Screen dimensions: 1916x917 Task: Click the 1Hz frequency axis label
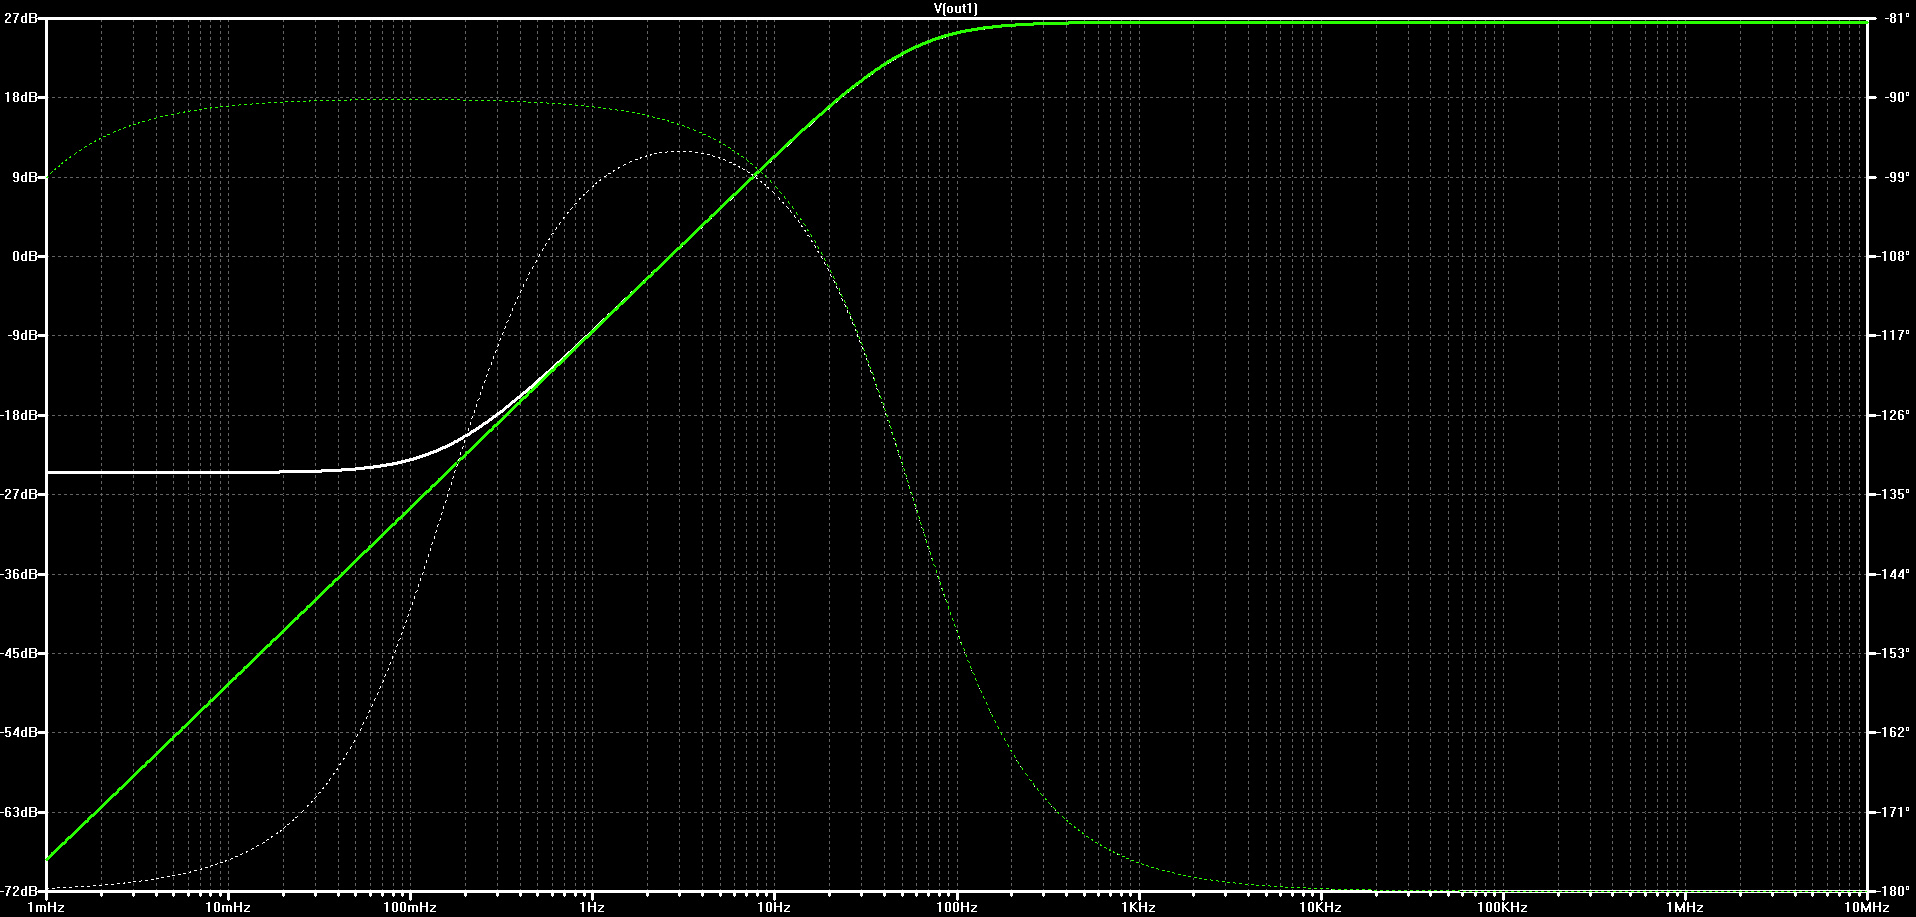click(592, 907)
